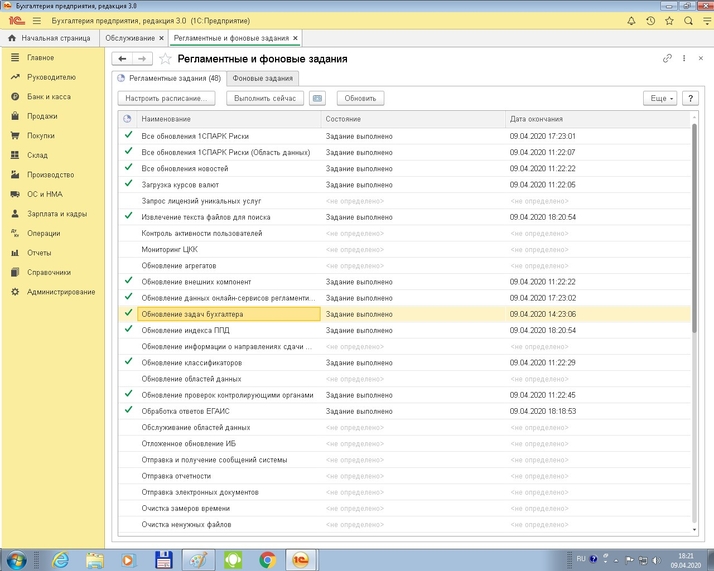Open Зарплата и кадры section

(56, 214)
